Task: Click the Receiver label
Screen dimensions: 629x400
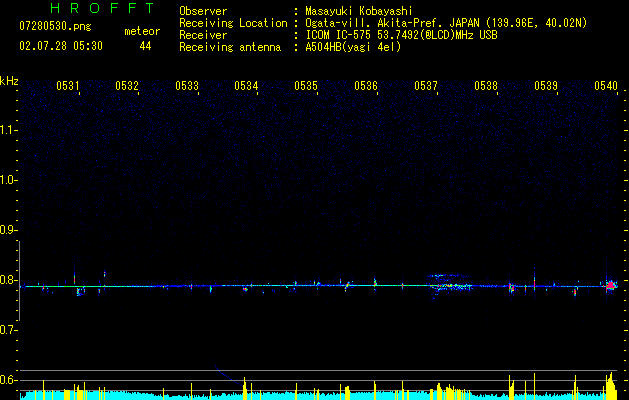Action: point(203,35)
